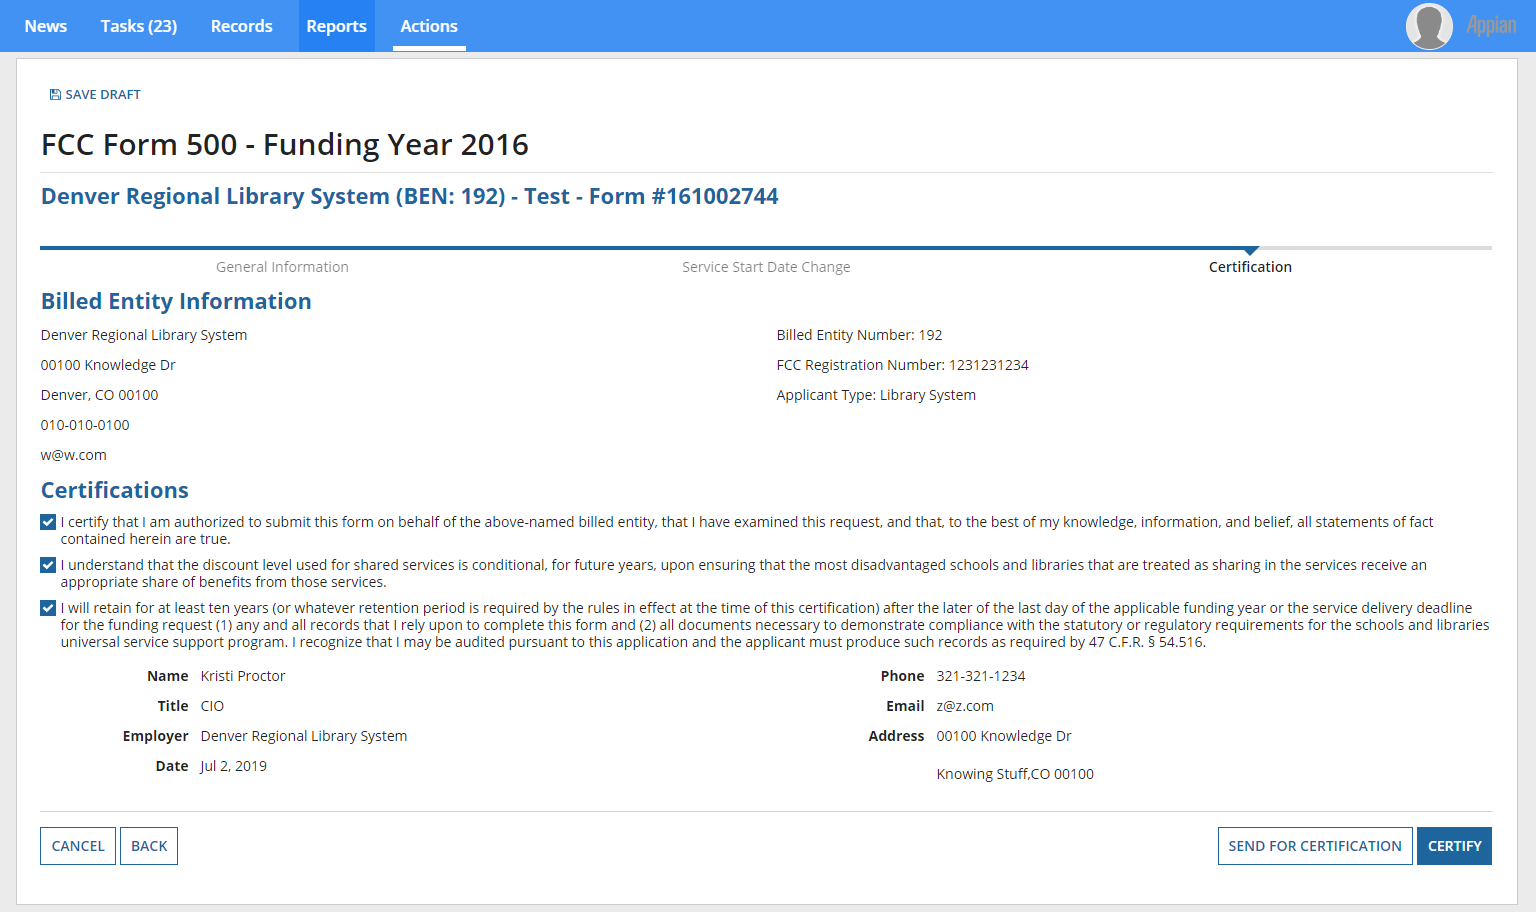
Task: Click the Save Draft disk icon
Action: [55, 95]
